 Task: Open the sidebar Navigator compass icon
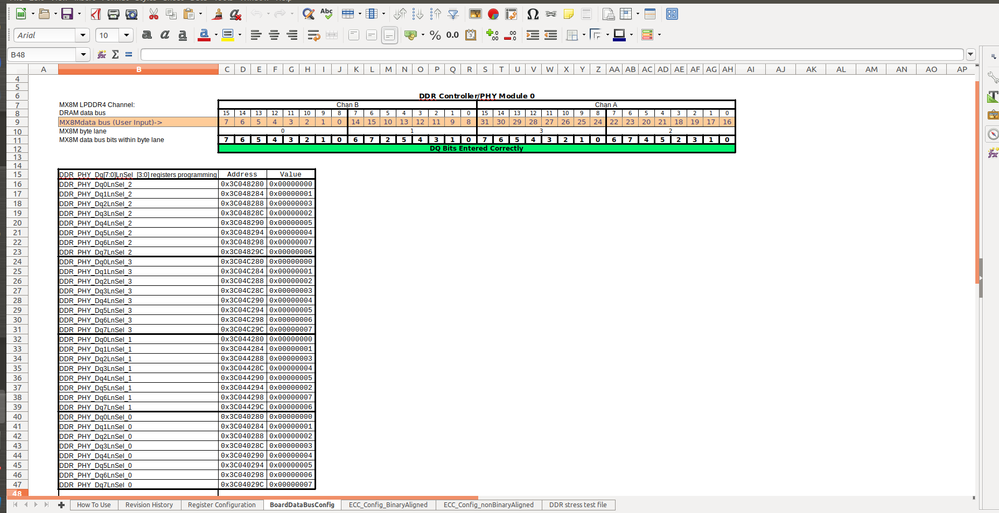[x=993, y=134]
